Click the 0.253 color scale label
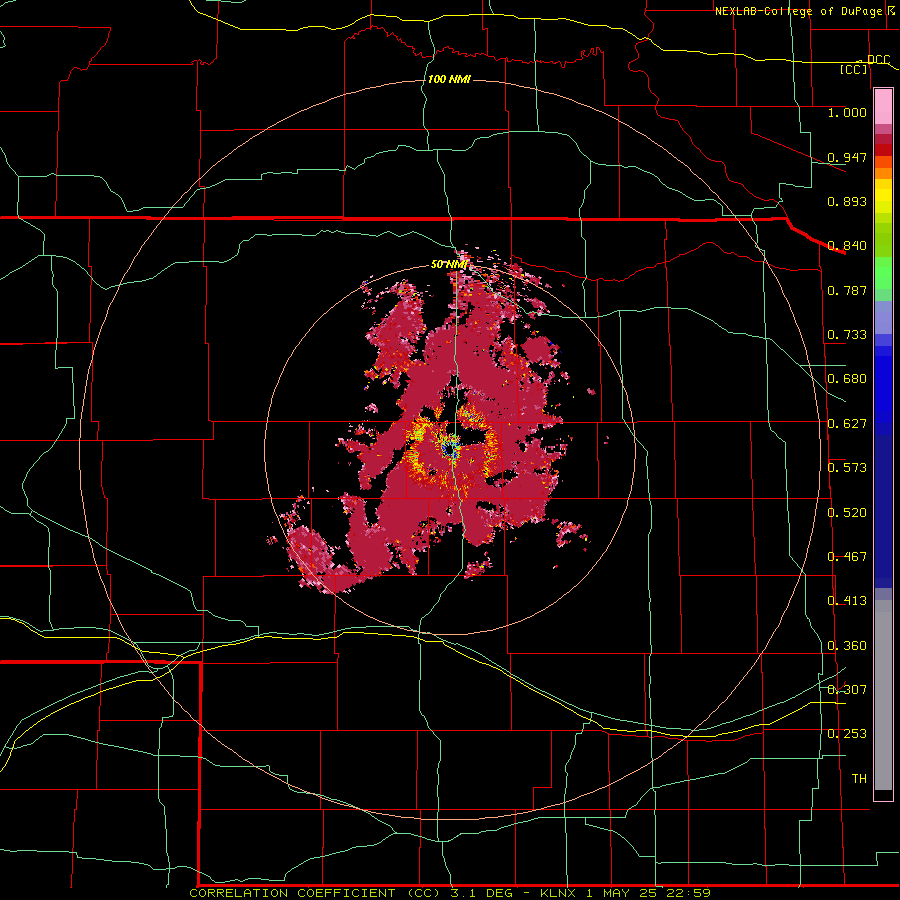The image size is (900, 900). [847, 734]
